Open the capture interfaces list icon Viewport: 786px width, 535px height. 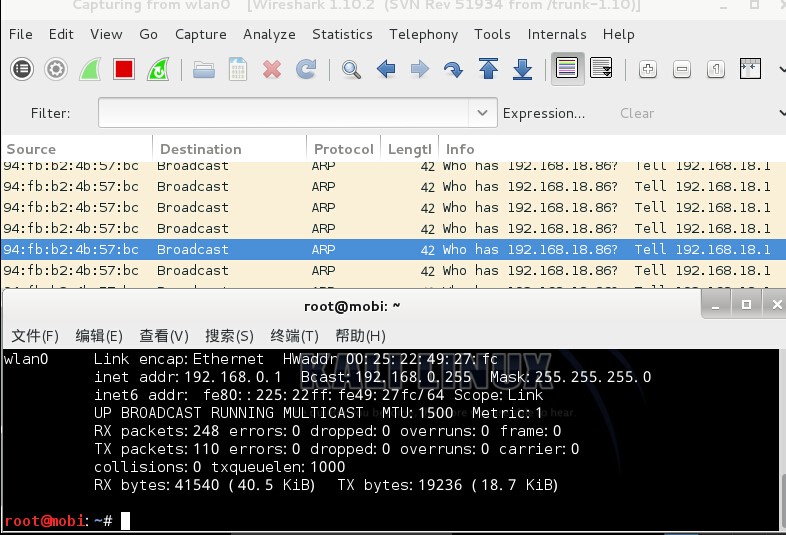pyautogui.click(x=22, y=70)
